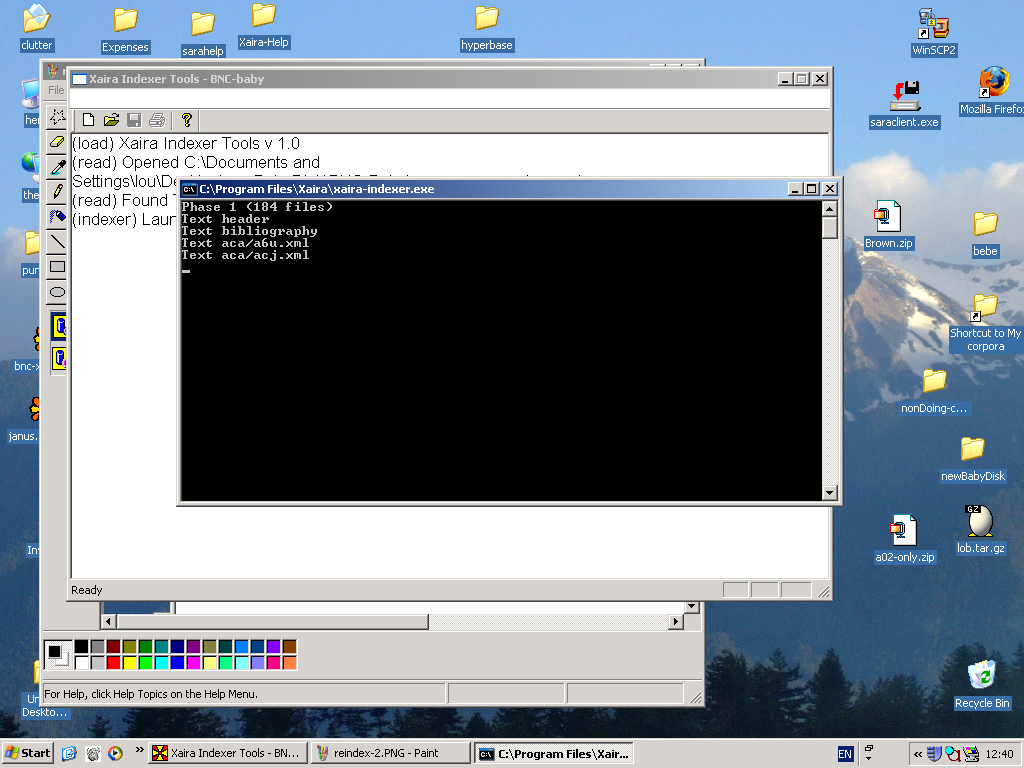The height and width of the screenshot is (768, 1024).
Task: Select the Recycle Bin icon
Action: [982, 684]
